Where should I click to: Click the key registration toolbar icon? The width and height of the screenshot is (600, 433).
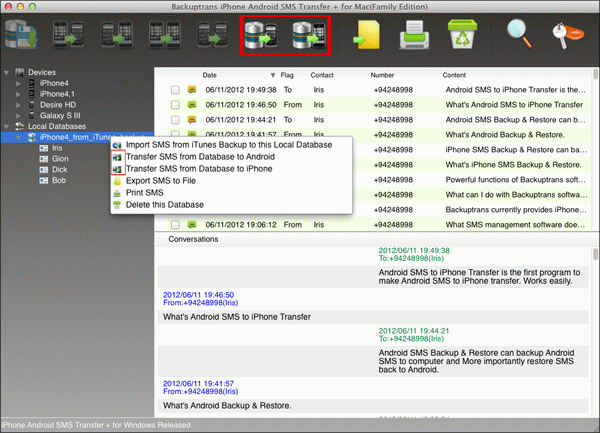click(x=568, y=36)
